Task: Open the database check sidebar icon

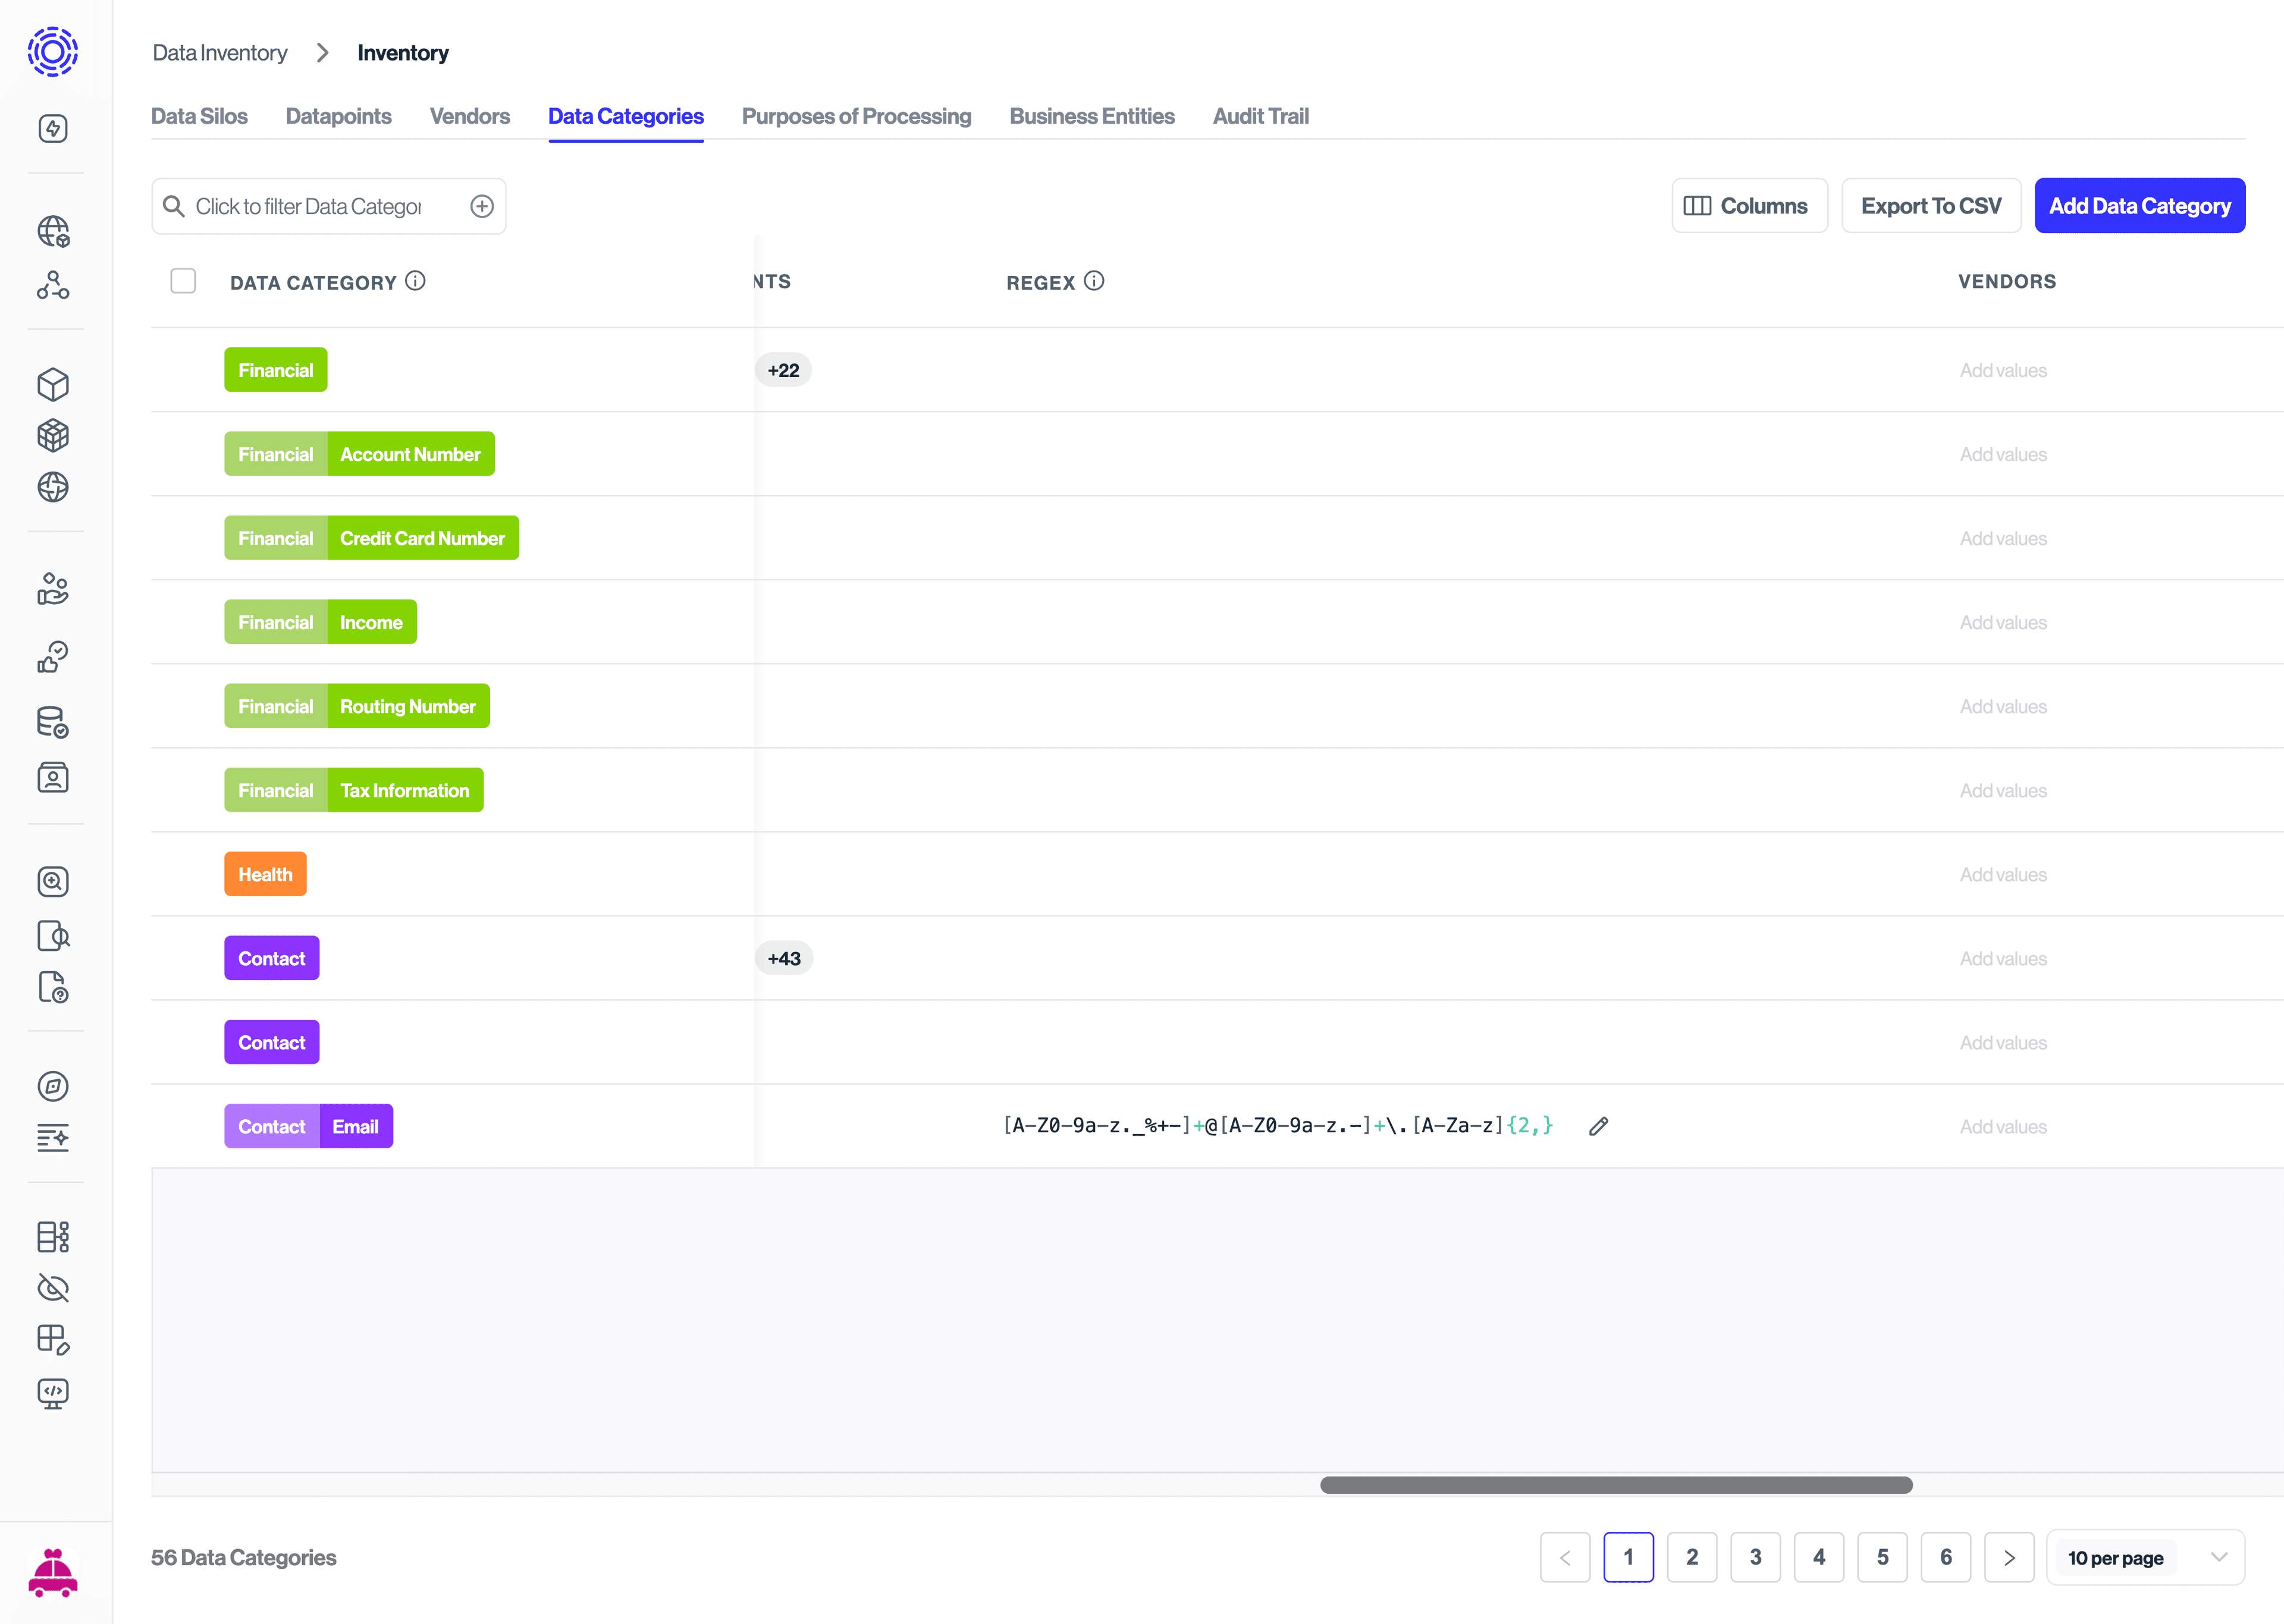Action: [x=53, y=722]
